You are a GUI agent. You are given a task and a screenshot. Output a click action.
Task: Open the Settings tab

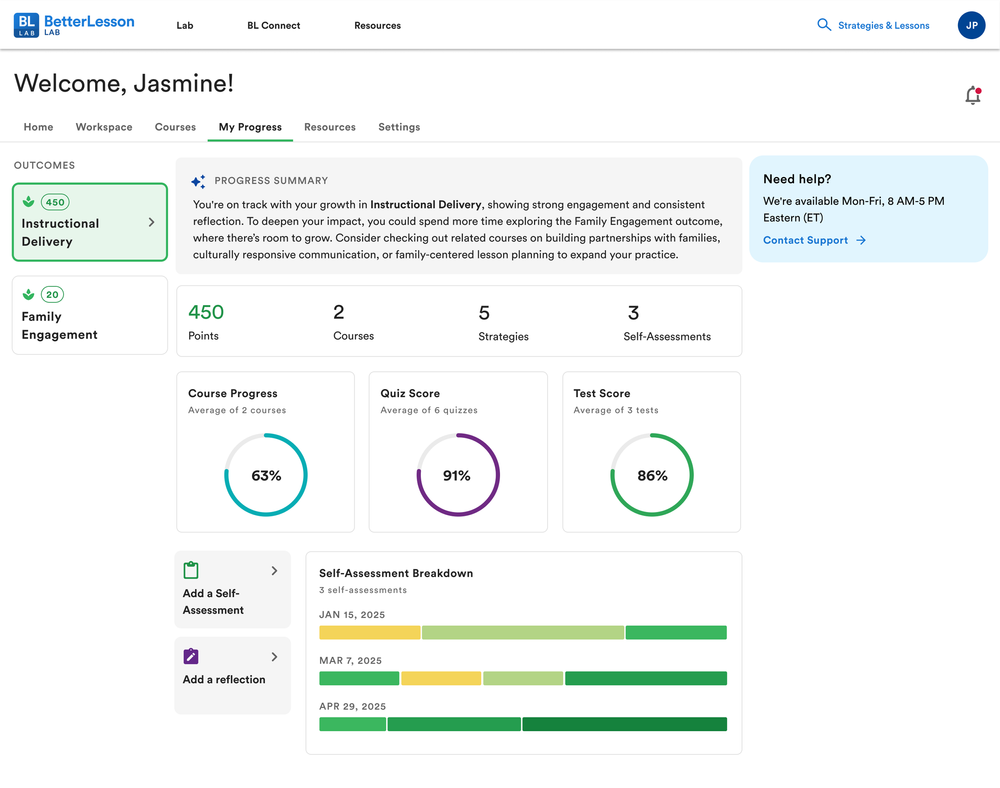(399, 127)
